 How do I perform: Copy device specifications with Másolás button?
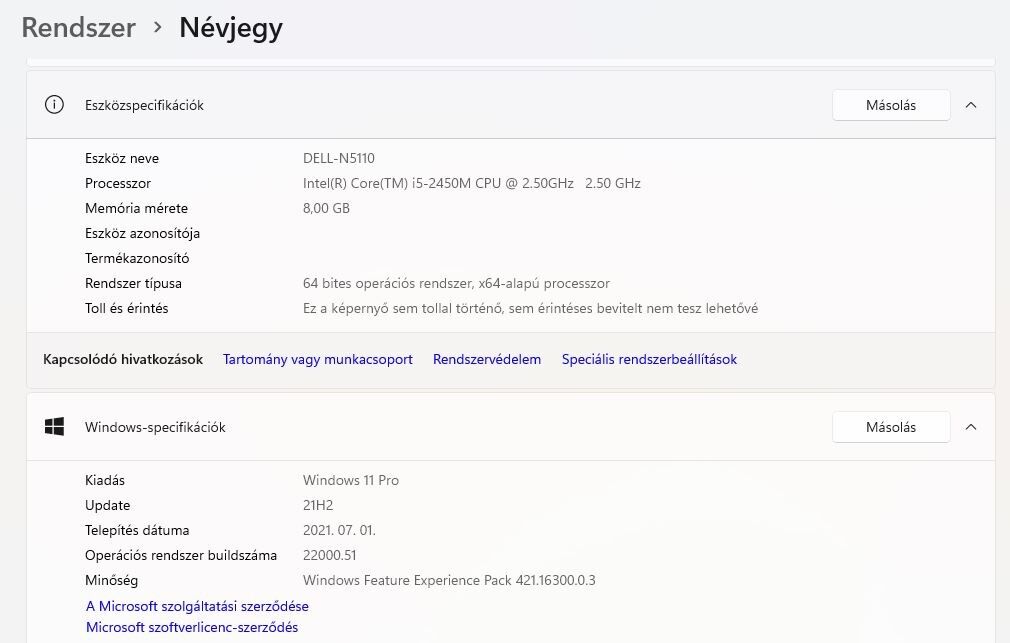pos(890,105)
